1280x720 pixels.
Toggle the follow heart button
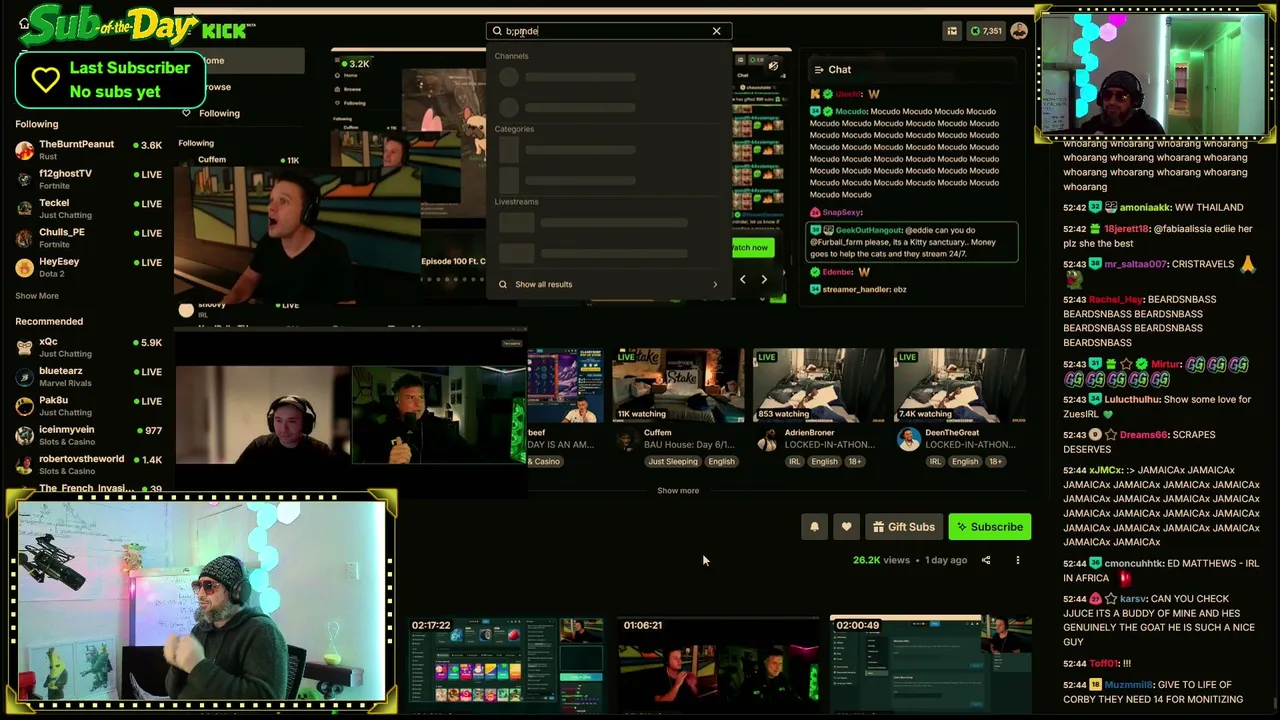pos(846,527)
